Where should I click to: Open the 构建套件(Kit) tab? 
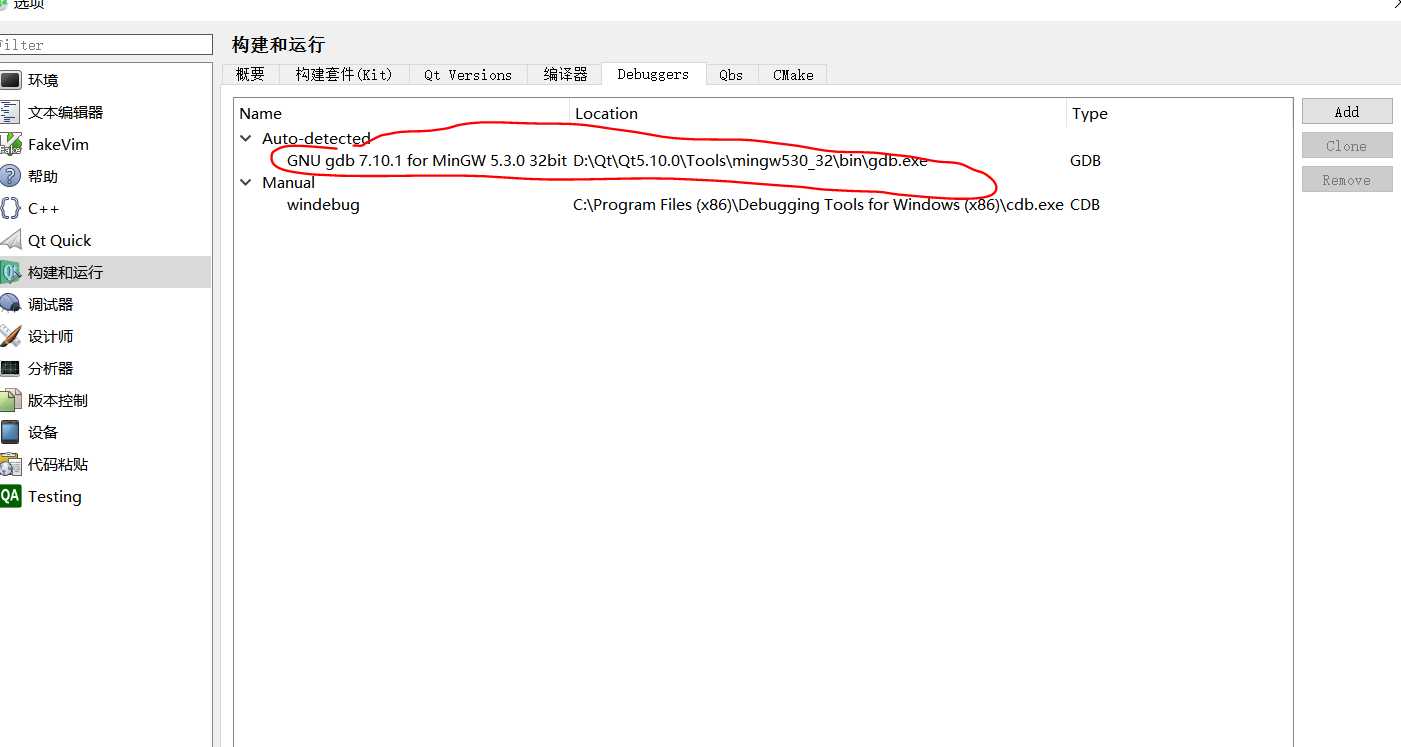point(344,74)
